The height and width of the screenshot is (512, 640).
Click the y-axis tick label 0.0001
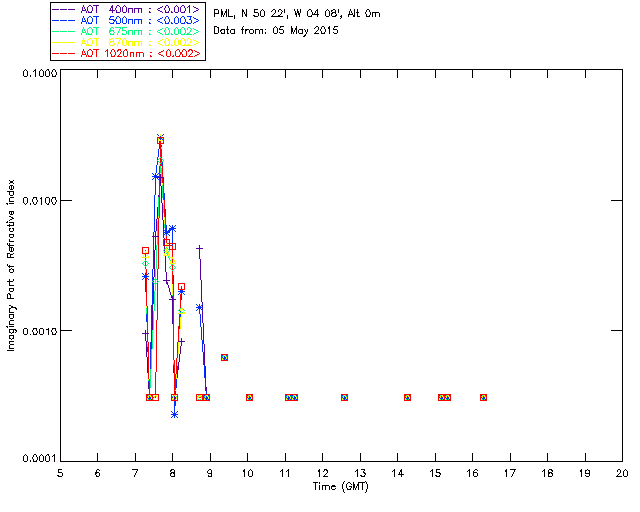point(40,459)
